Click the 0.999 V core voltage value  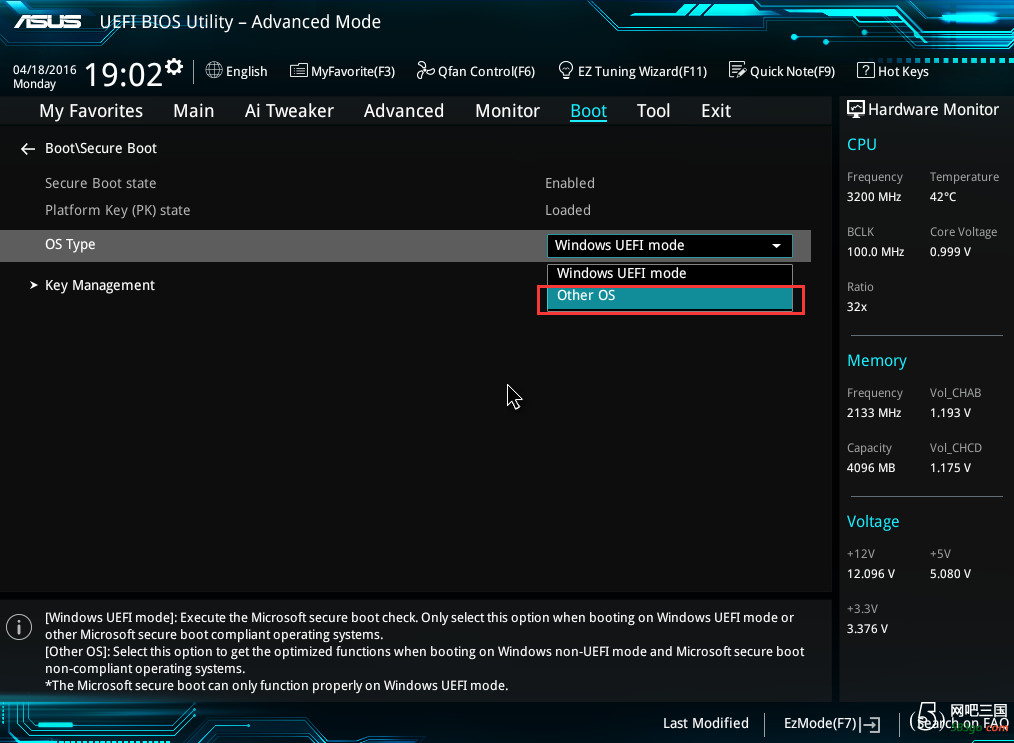[950, 252]
